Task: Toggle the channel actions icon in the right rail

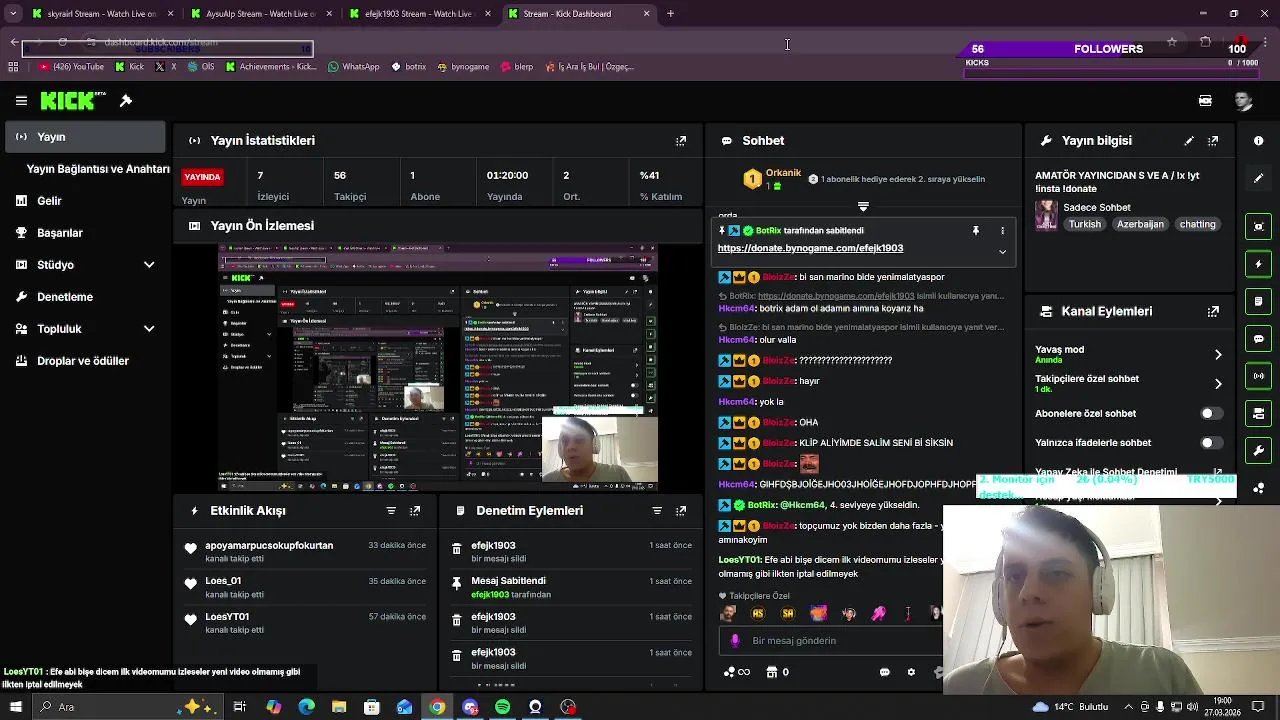Action: tap(1259, 413)
